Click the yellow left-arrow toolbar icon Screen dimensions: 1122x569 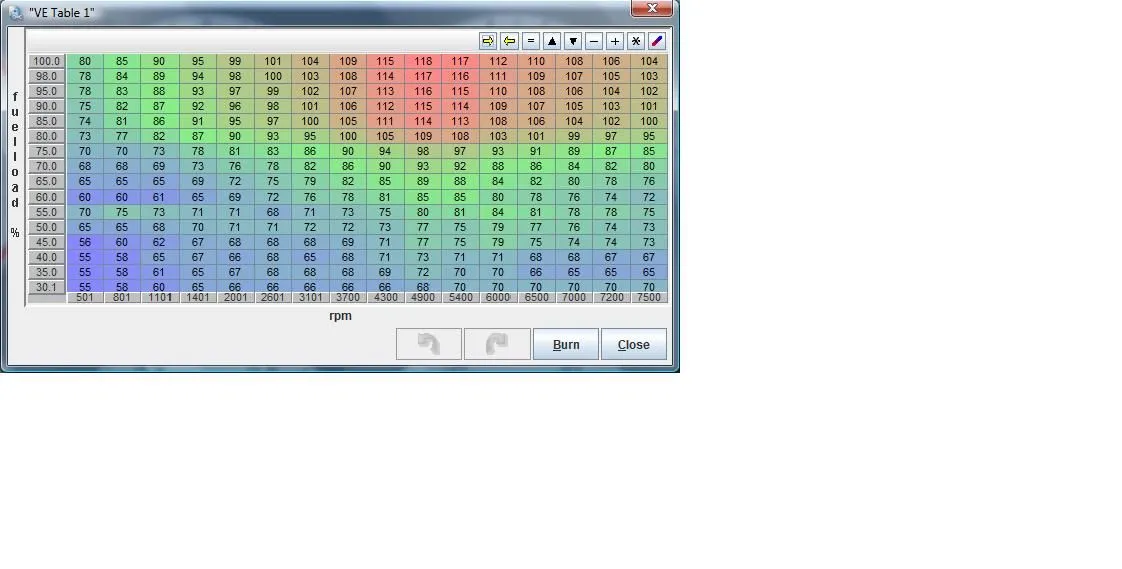click(x=509, y=41)
